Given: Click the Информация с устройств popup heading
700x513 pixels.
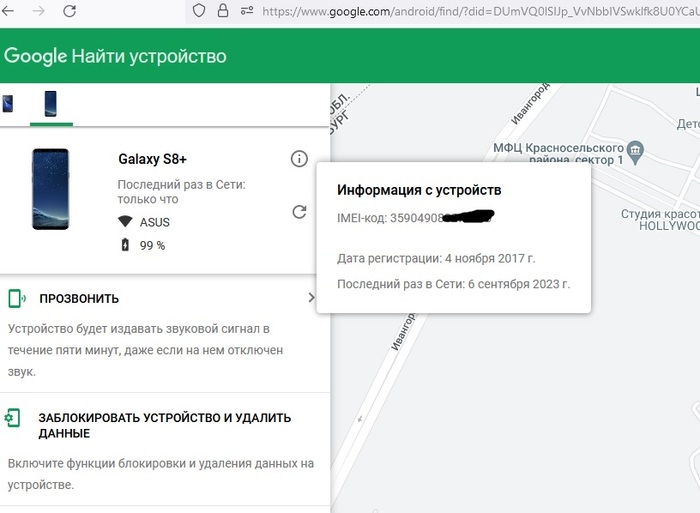Looking at the screenshot, I should coord(419,190).
